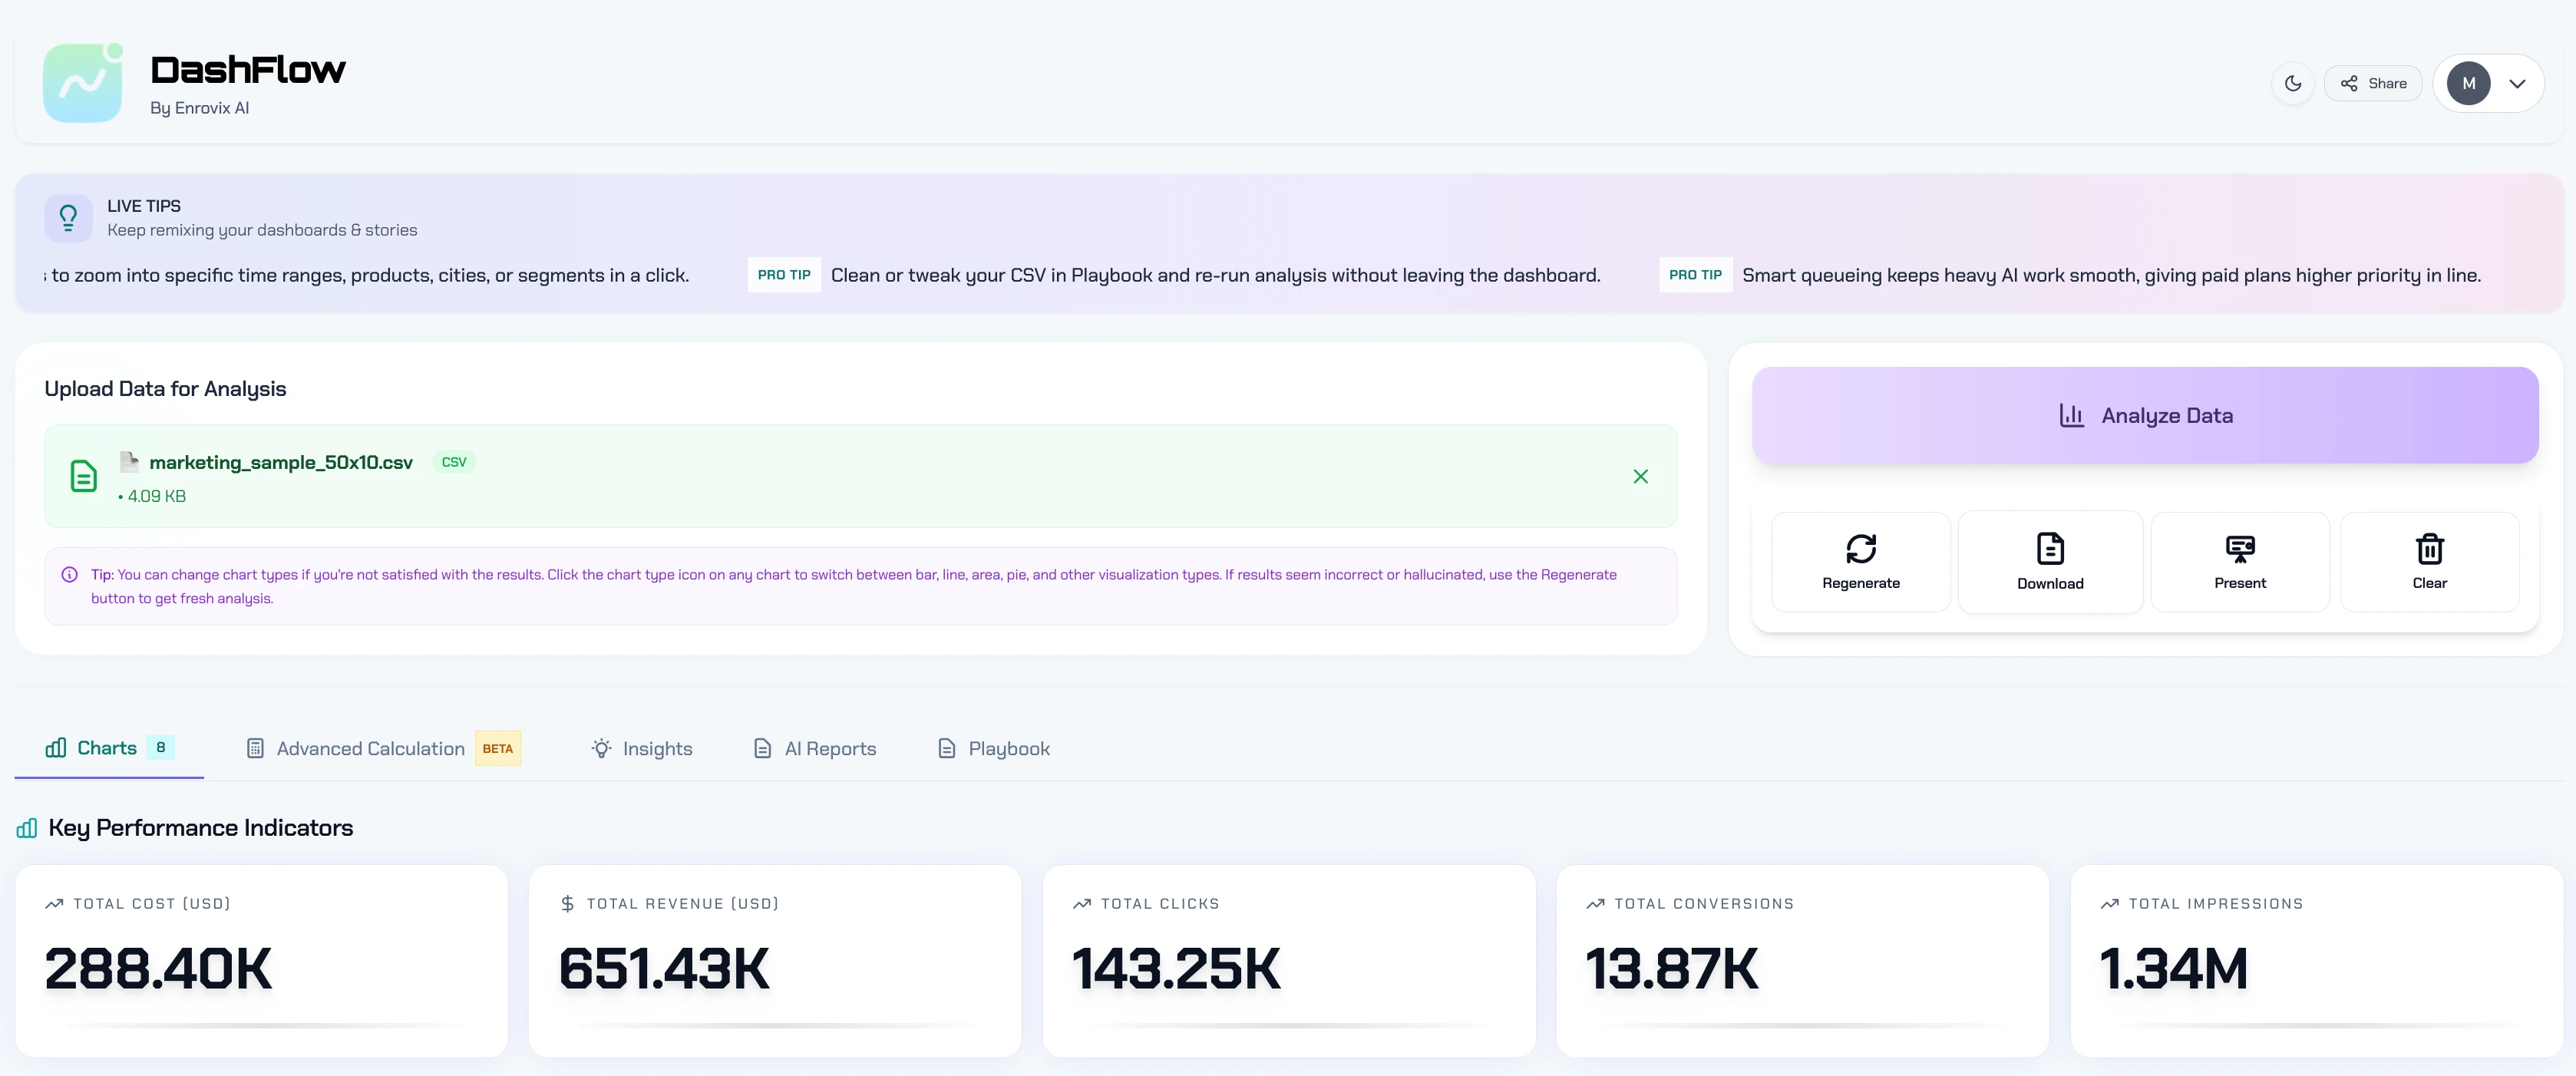Select the Total Revenue (USD) KPI card
Image resolution: width=2576 pixels, height=1076 pixels.
pyautogui.click(x=774, y=960)
